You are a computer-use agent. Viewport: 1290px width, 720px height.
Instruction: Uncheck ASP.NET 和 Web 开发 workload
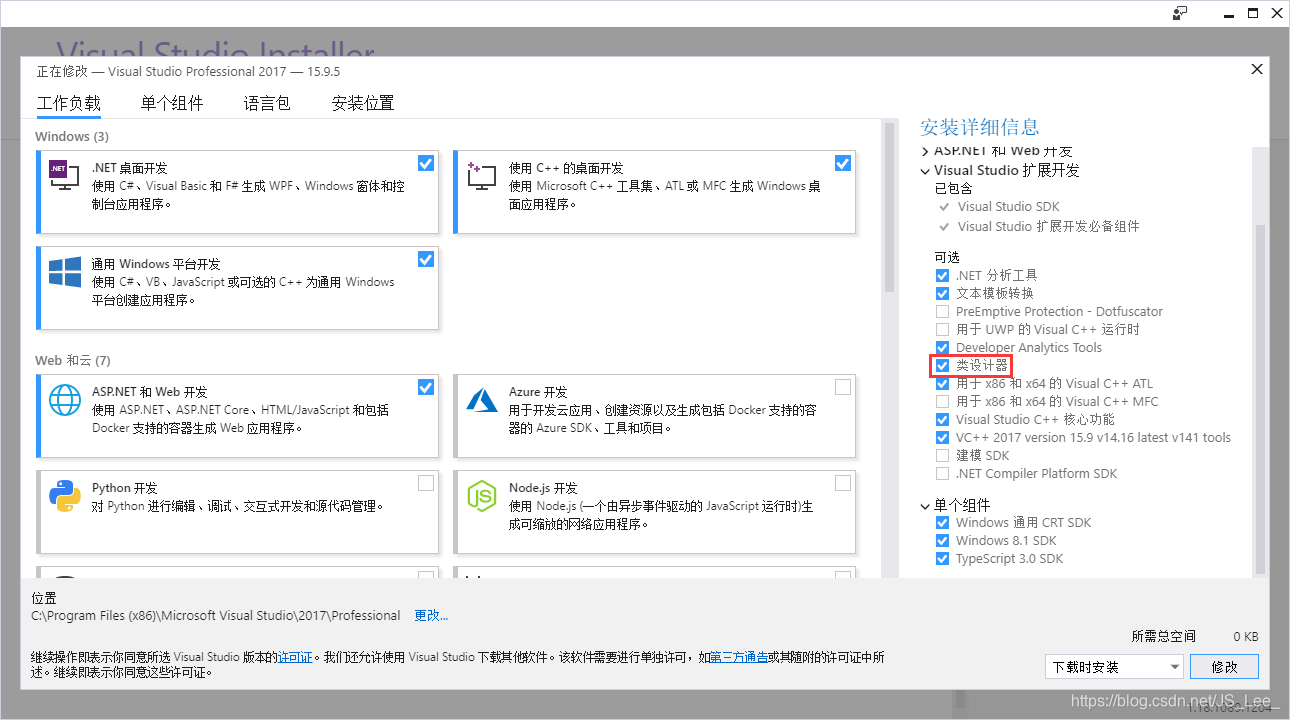(426, 387)
